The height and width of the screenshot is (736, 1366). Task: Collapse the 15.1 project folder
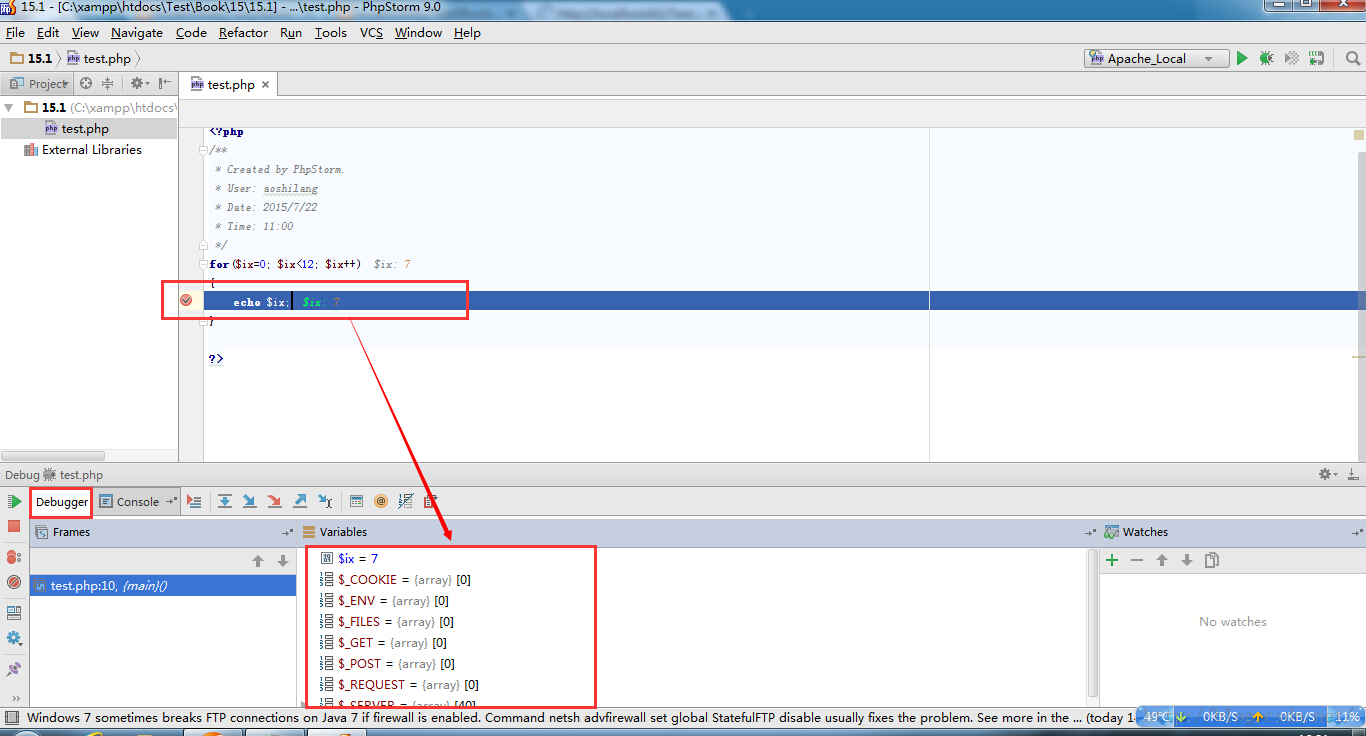point(9,107)
